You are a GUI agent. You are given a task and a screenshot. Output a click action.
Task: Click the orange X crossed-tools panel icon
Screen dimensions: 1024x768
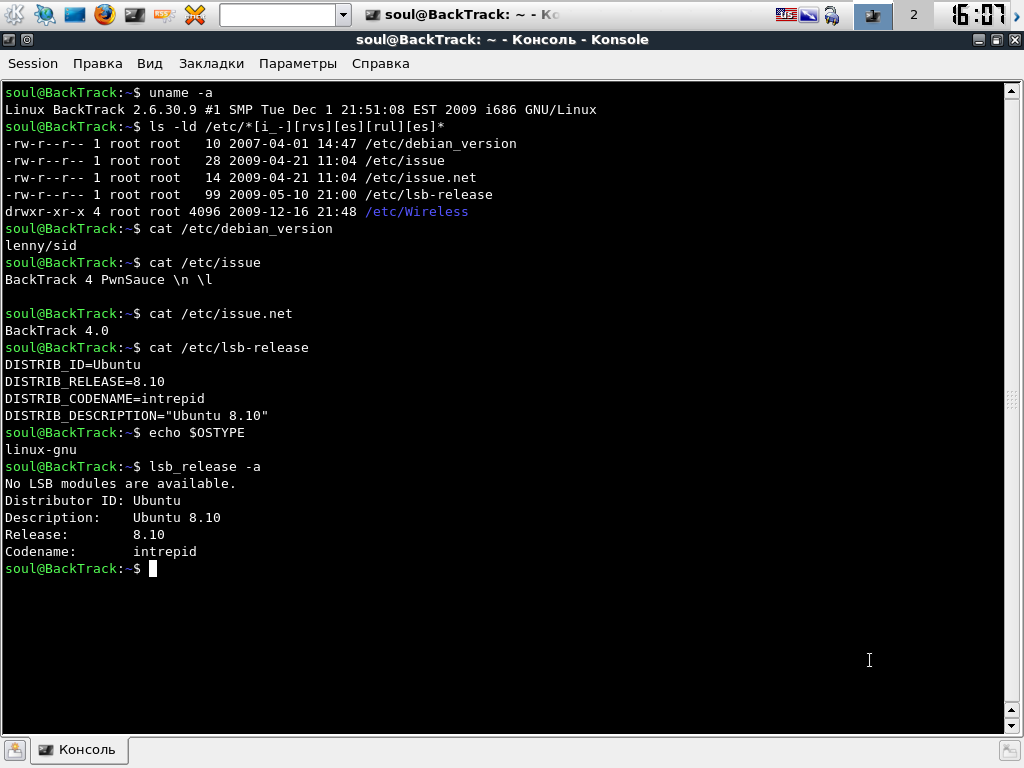[195, 14]
